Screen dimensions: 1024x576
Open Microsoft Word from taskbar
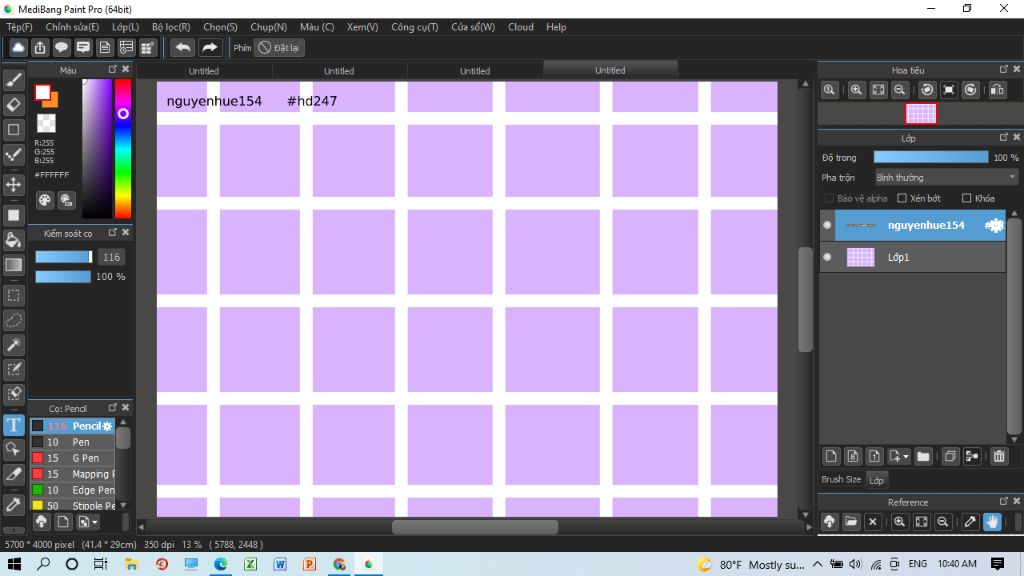pyautogui.click(x=280, y=564)
